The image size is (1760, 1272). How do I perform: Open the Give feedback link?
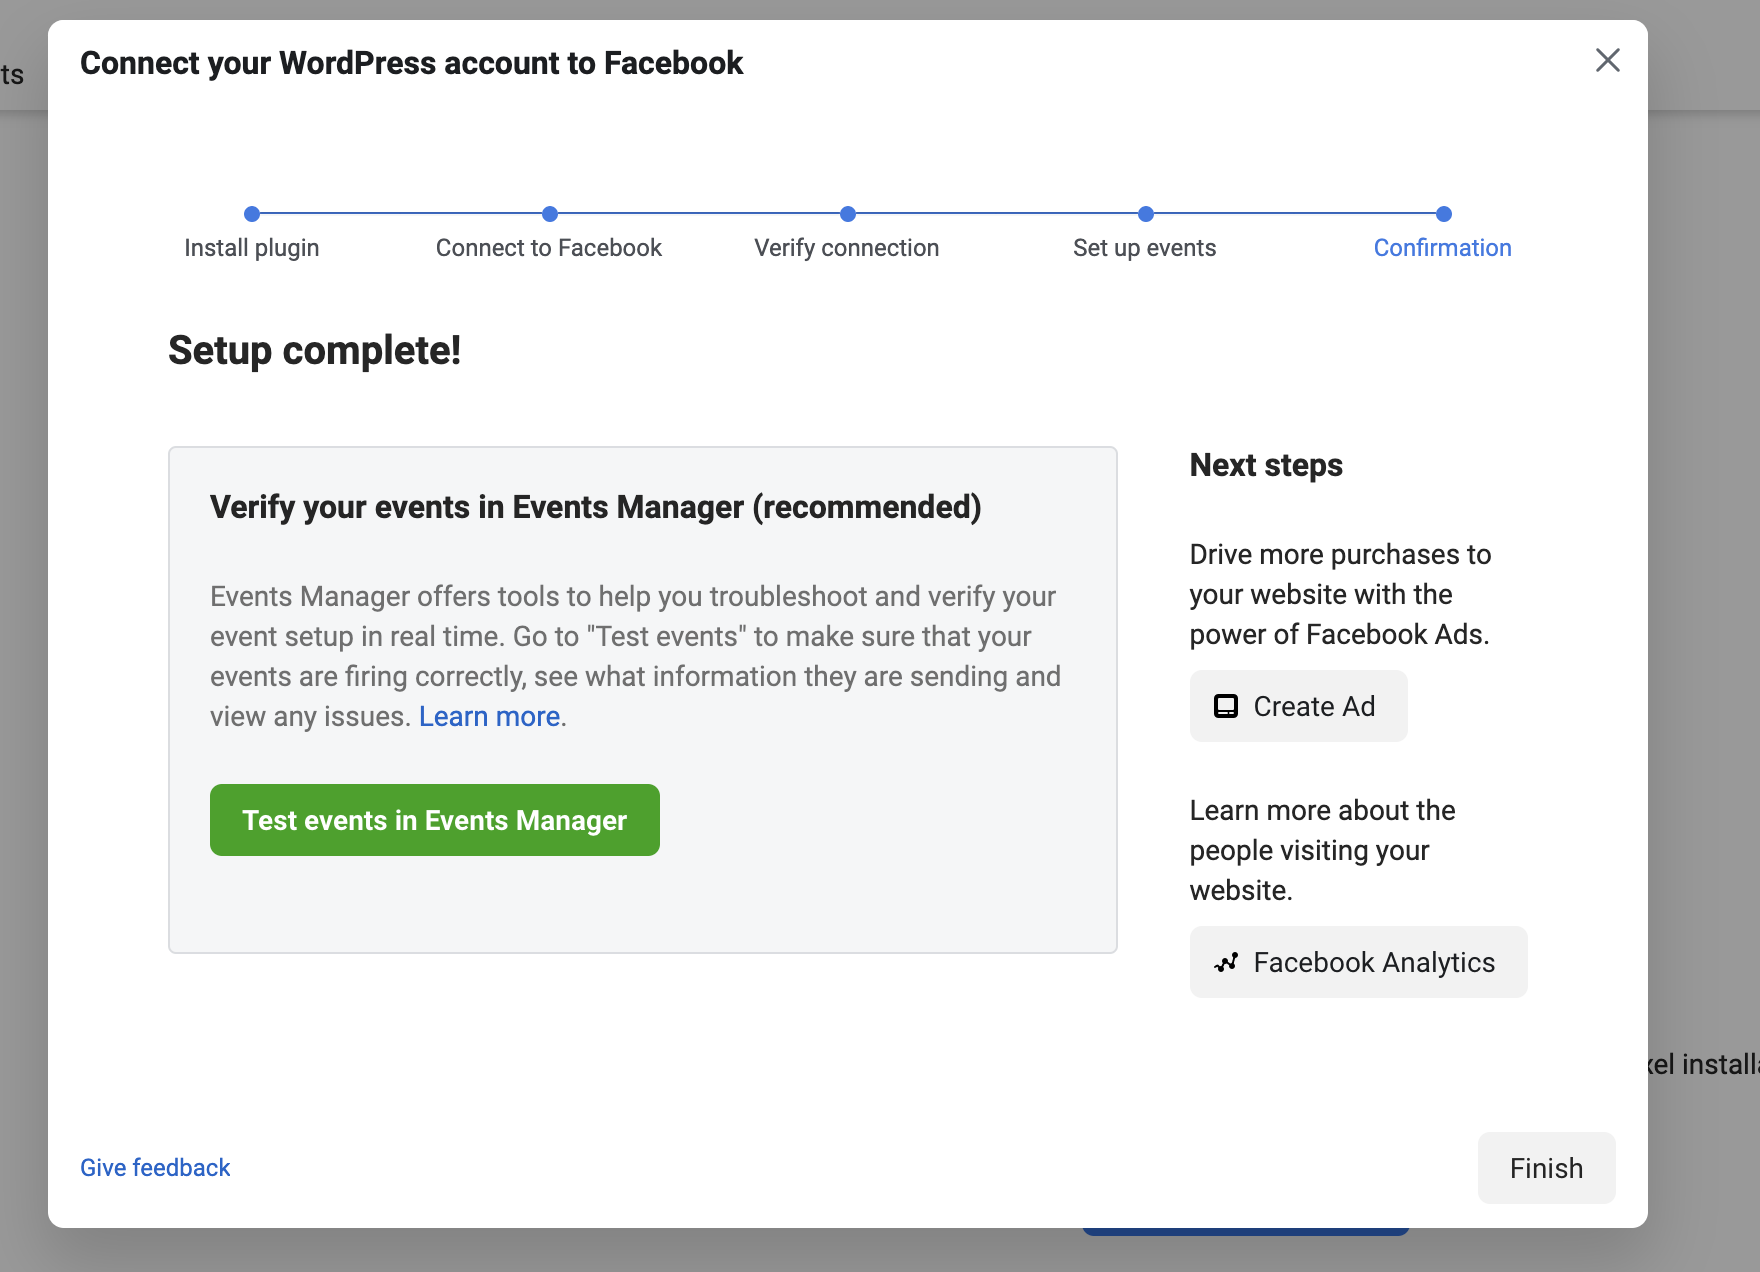(x=155, y=1168)
